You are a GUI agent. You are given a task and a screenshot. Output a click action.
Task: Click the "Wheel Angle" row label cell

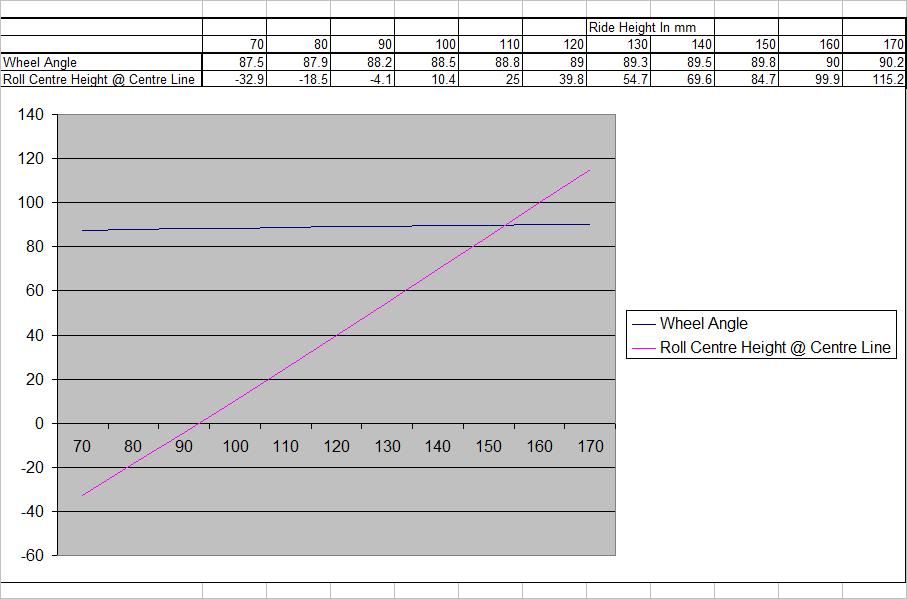(x=101, y=62)
